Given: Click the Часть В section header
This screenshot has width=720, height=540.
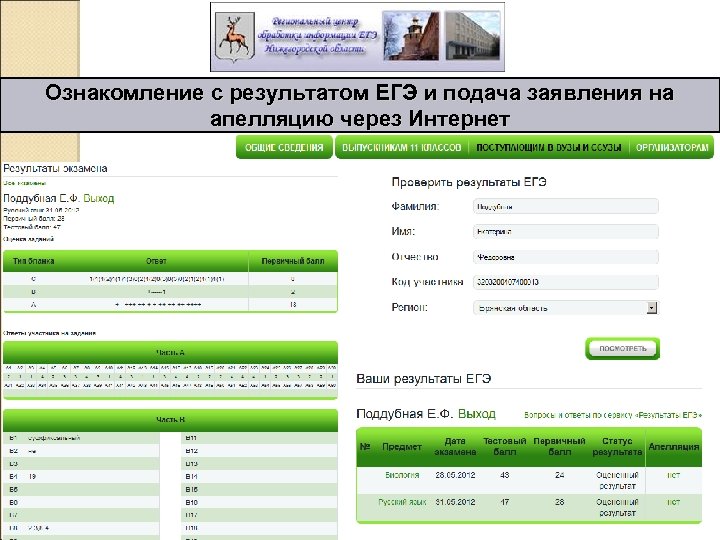Looking at the screenshot, I should click(x=170, y=420).
